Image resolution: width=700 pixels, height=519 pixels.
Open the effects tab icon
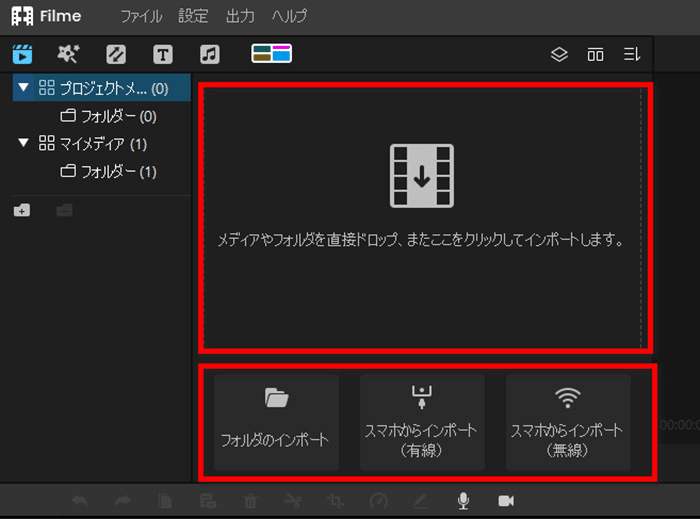click(68, 54)
